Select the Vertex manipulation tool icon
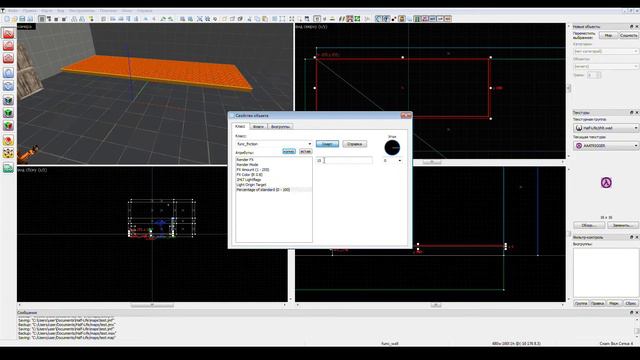This screenshot has height=360, width=640. click(8, 153)
